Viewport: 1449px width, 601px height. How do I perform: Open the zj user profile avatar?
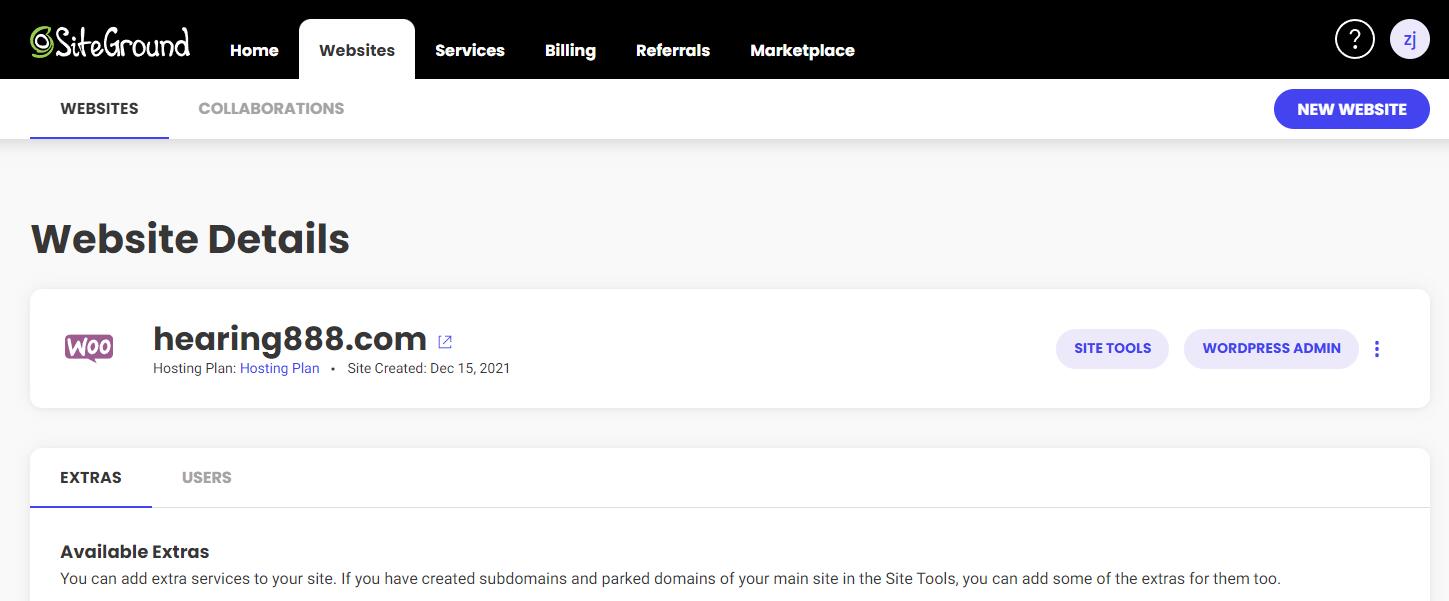pos(1410,40)
